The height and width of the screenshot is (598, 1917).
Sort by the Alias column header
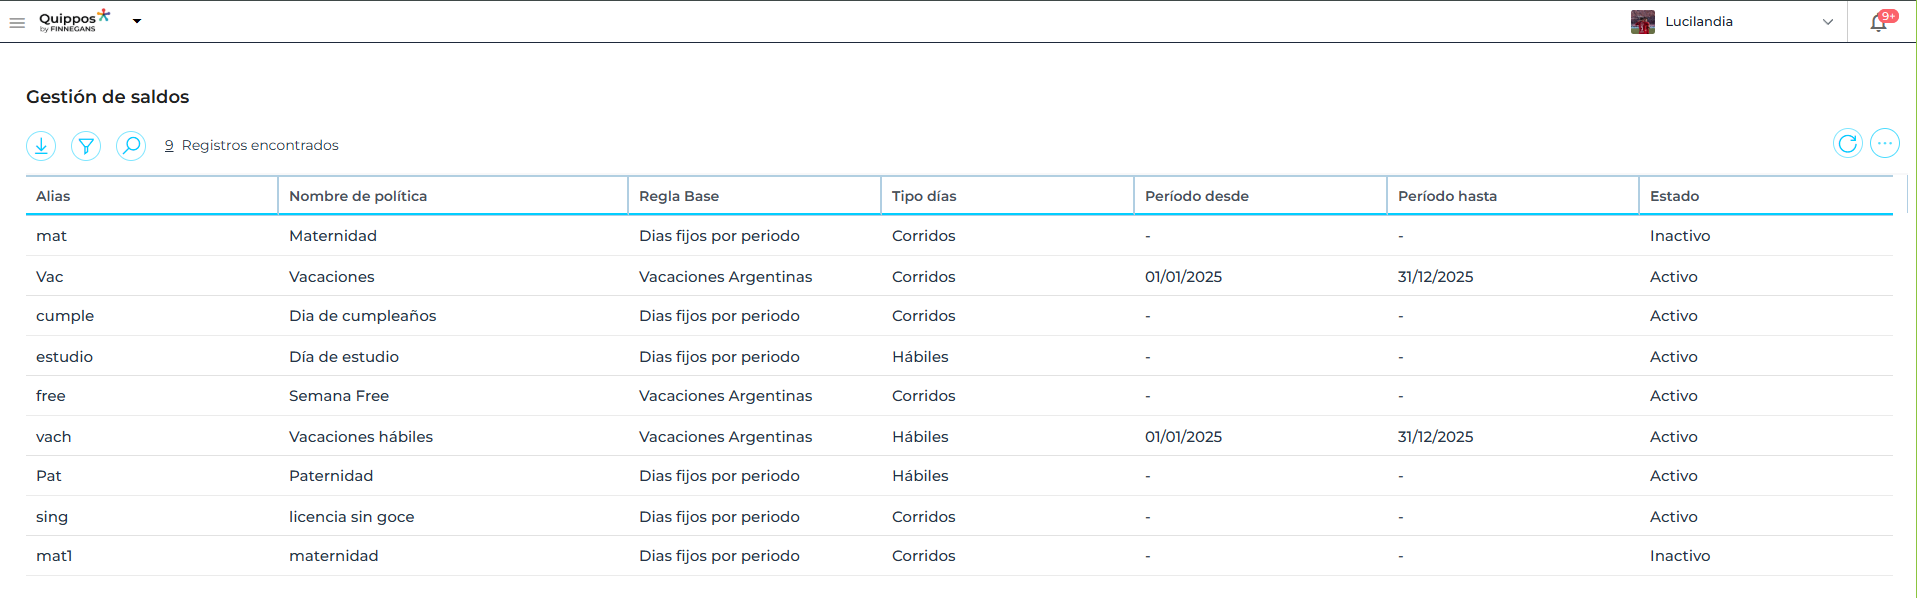[53, 196]
